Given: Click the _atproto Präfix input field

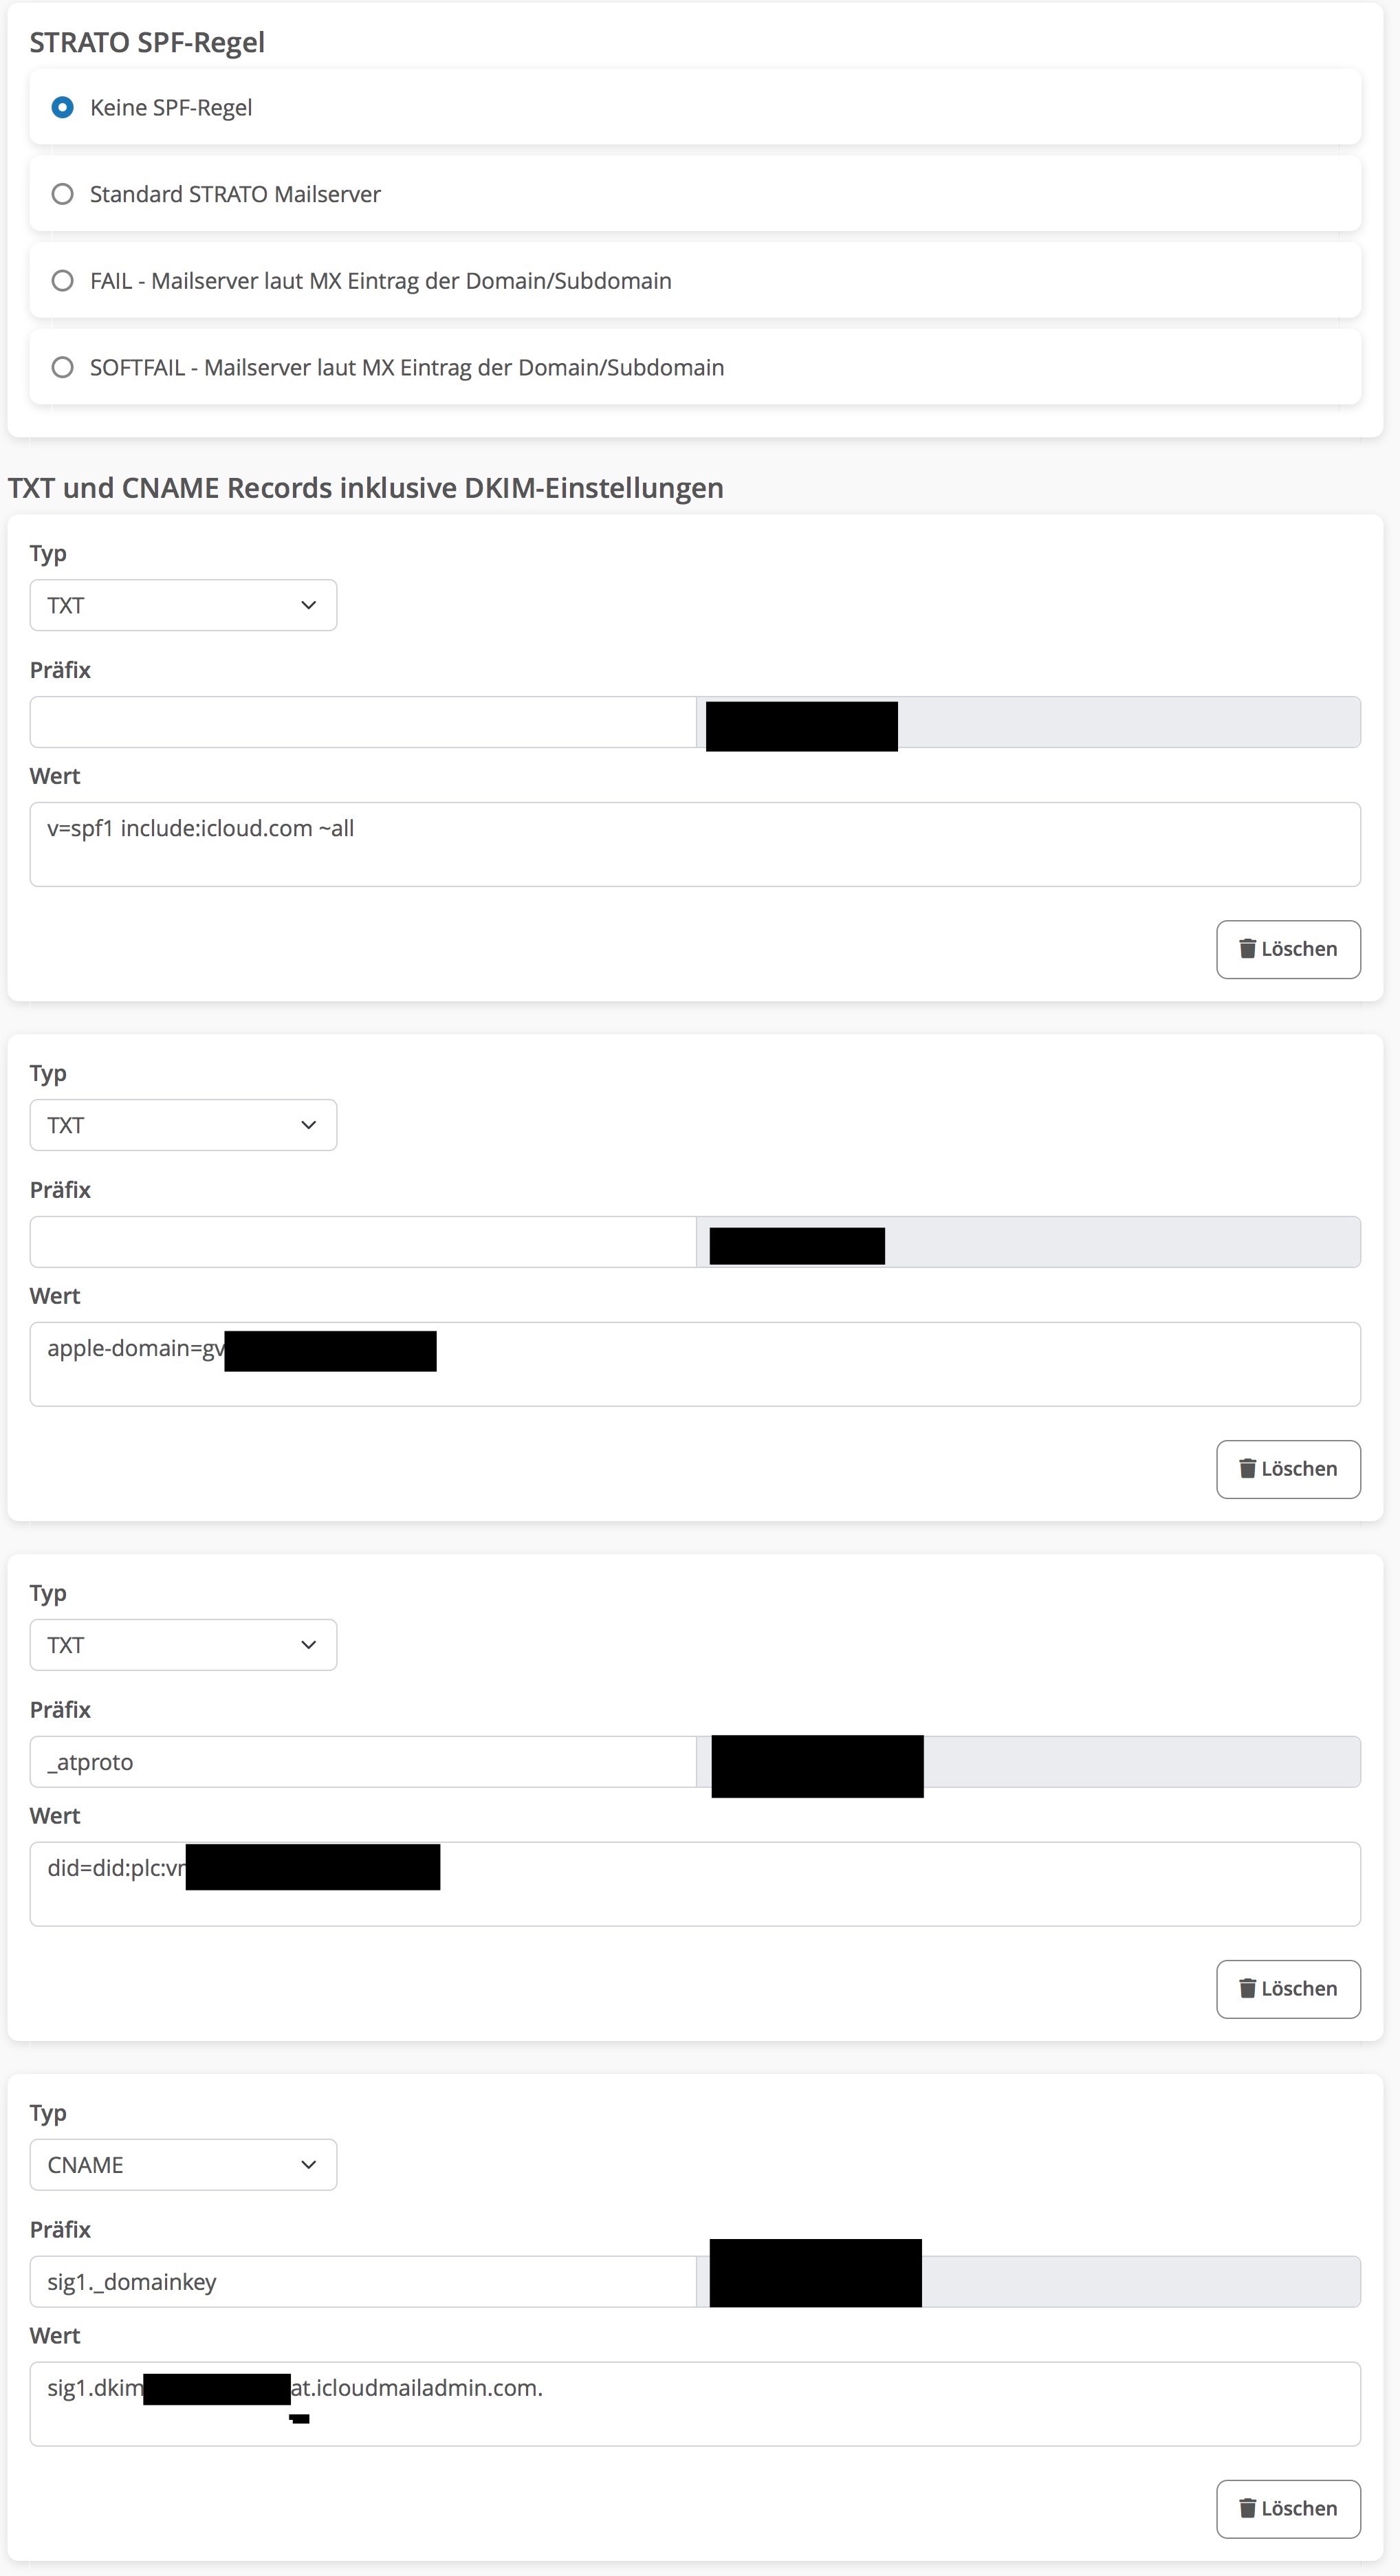Looking at the screenshot, I should click(x=363, y=1762).
